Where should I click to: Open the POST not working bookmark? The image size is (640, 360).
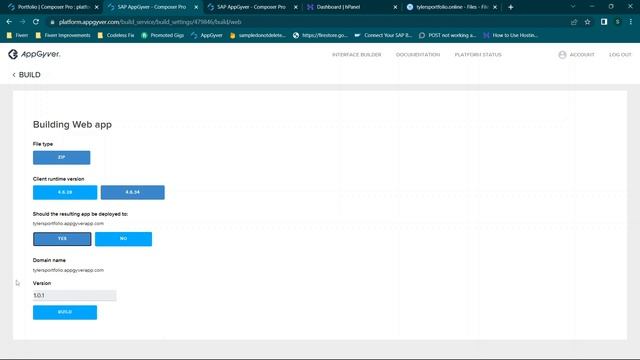[447, 36]
